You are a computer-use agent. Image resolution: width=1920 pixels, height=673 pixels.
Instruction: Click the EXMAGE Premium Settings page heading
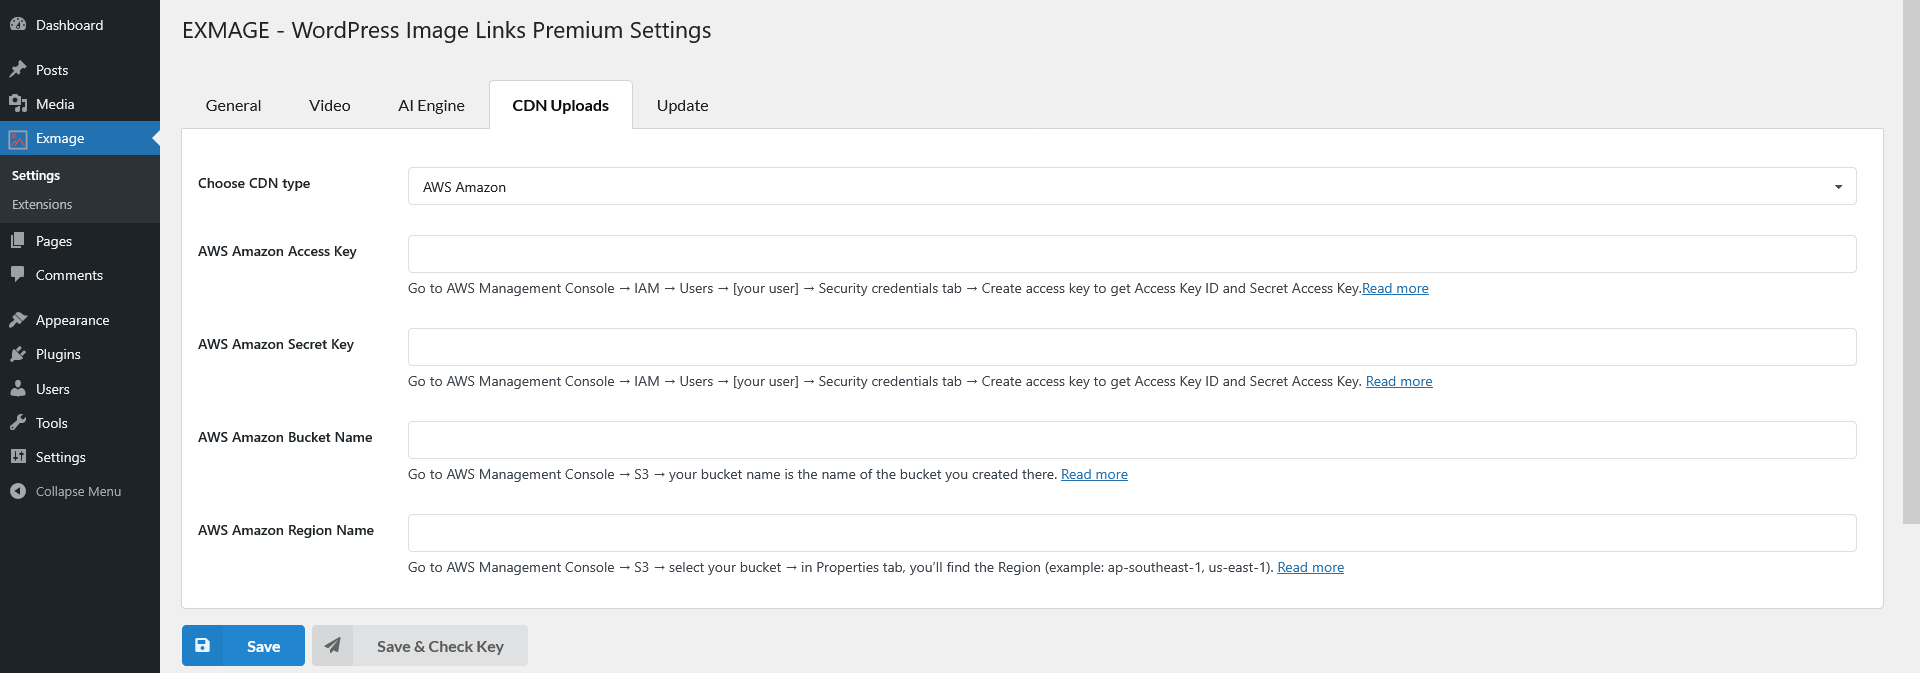(446, 30)
